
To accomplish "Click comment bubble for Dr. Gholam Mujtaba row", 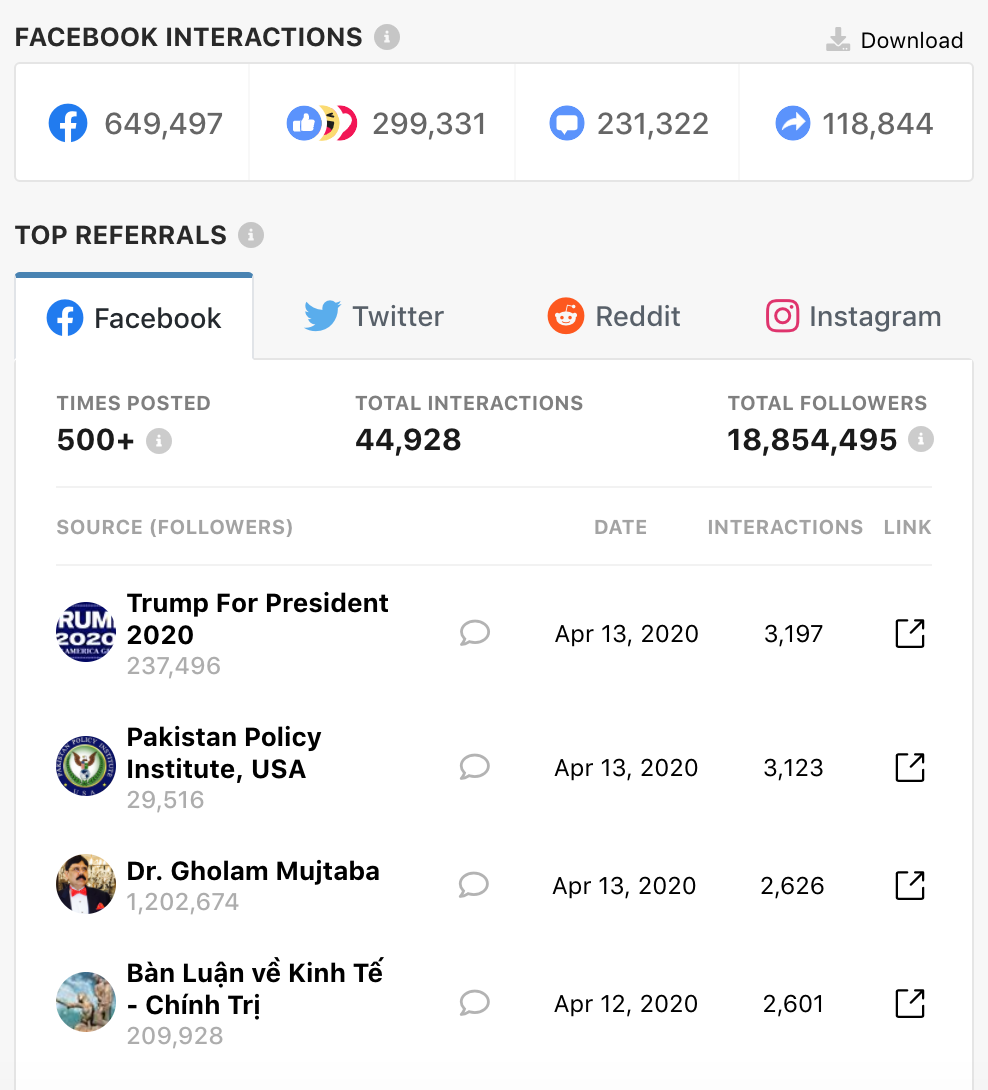I will 474,885.
